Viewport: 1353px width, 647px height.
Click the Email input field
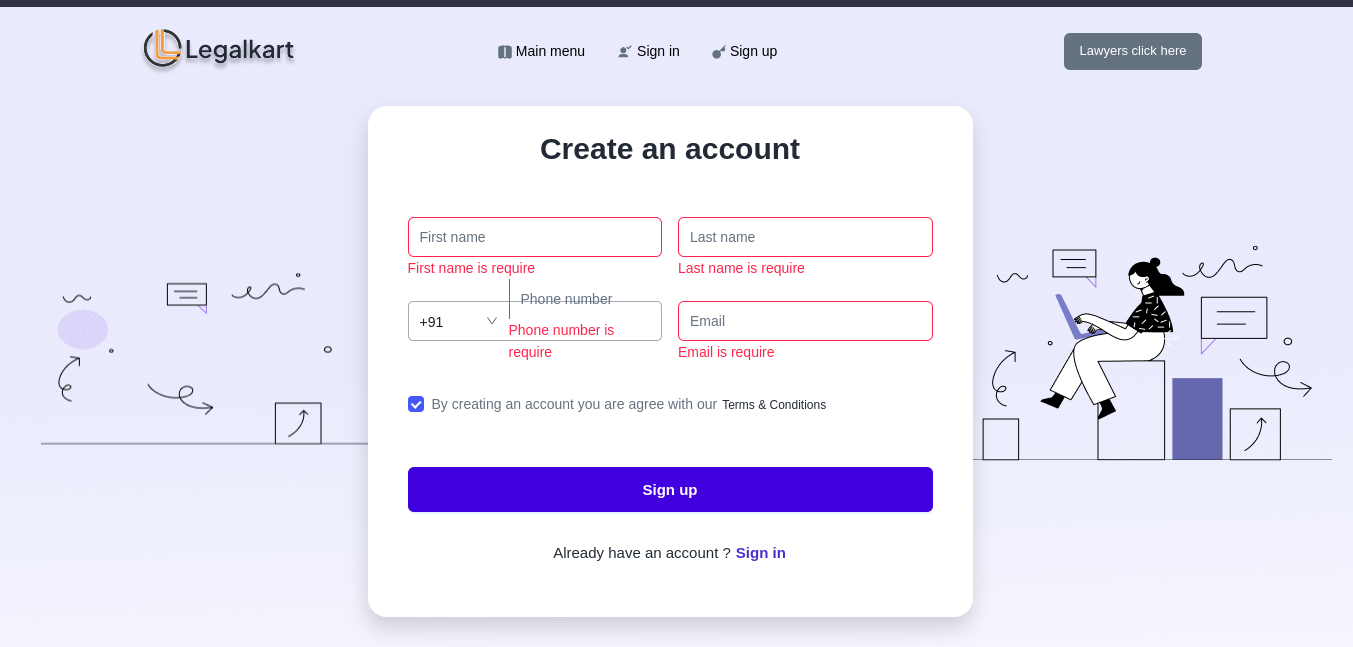805,321
